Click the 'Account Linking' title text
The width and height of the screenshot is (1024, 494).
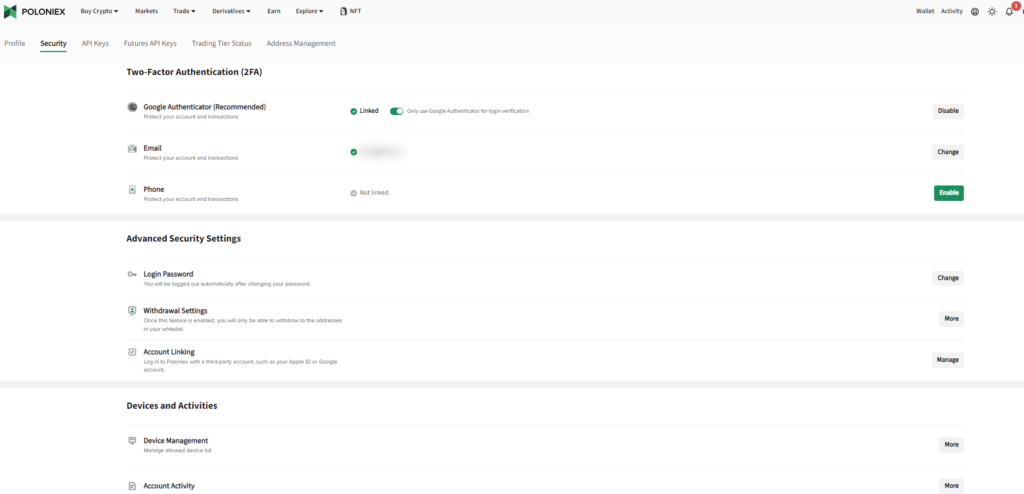pos(168,352)
